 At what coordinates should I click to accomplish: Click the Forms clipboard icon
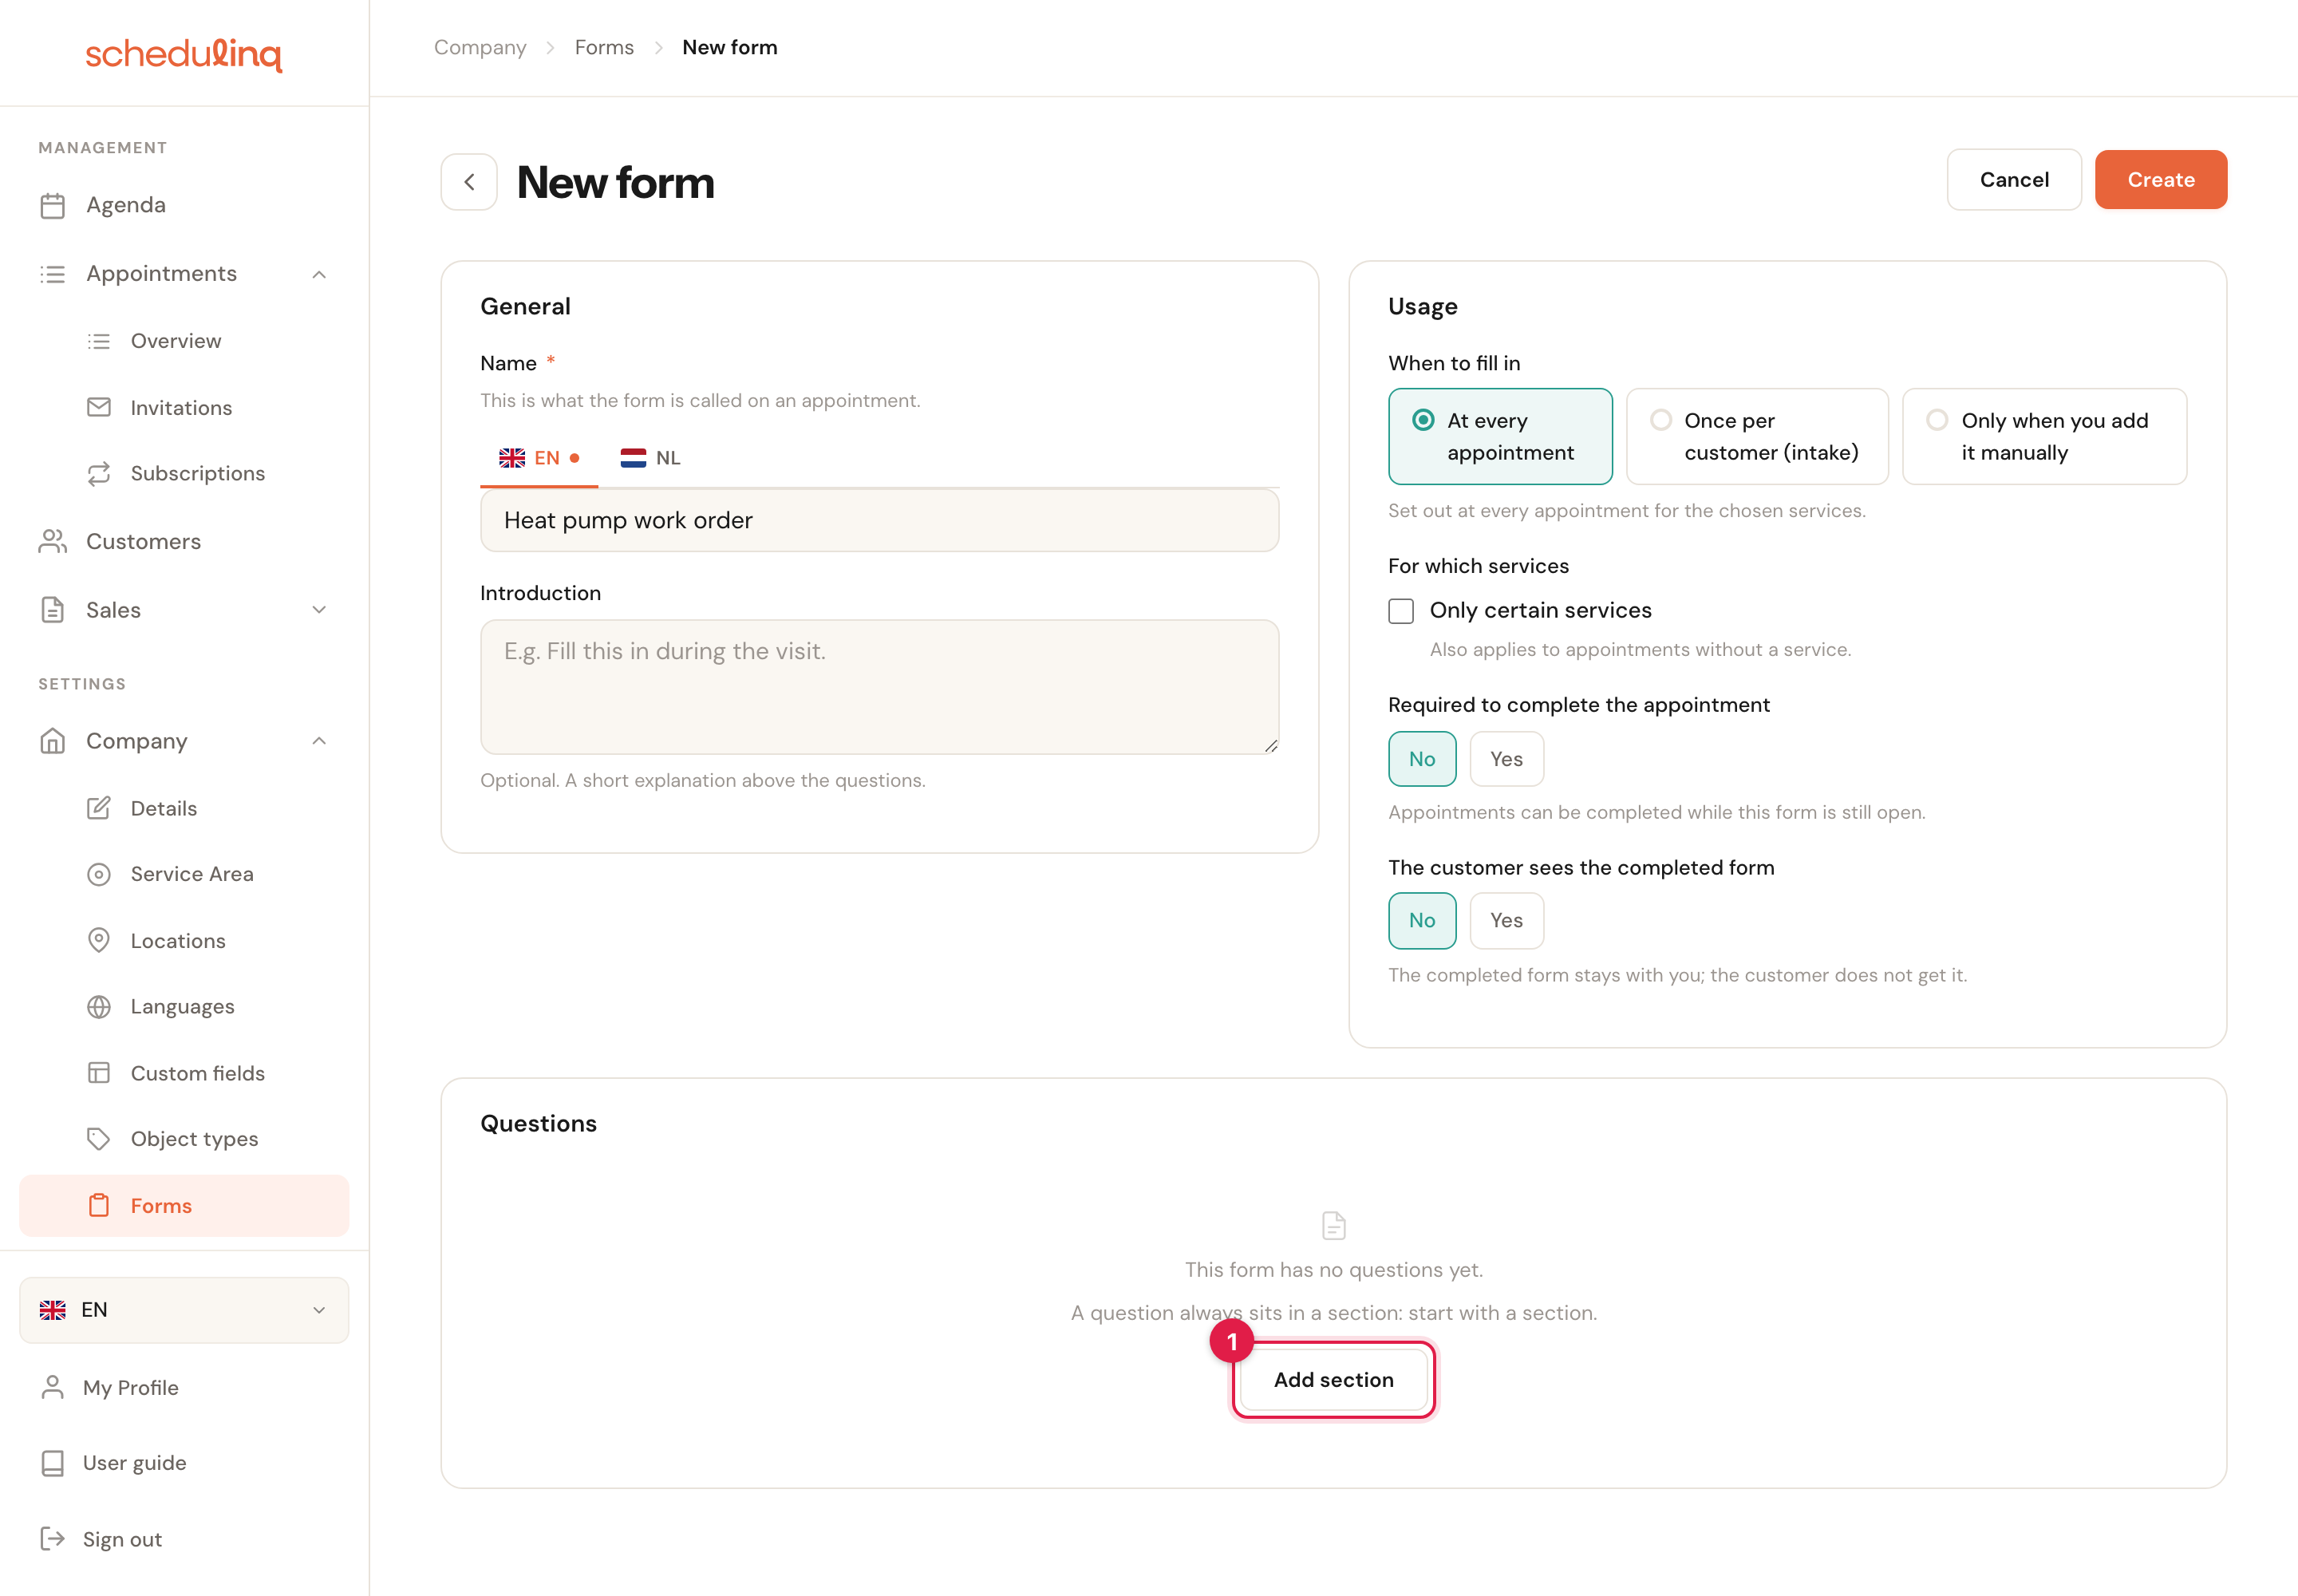pos(98,1205)
